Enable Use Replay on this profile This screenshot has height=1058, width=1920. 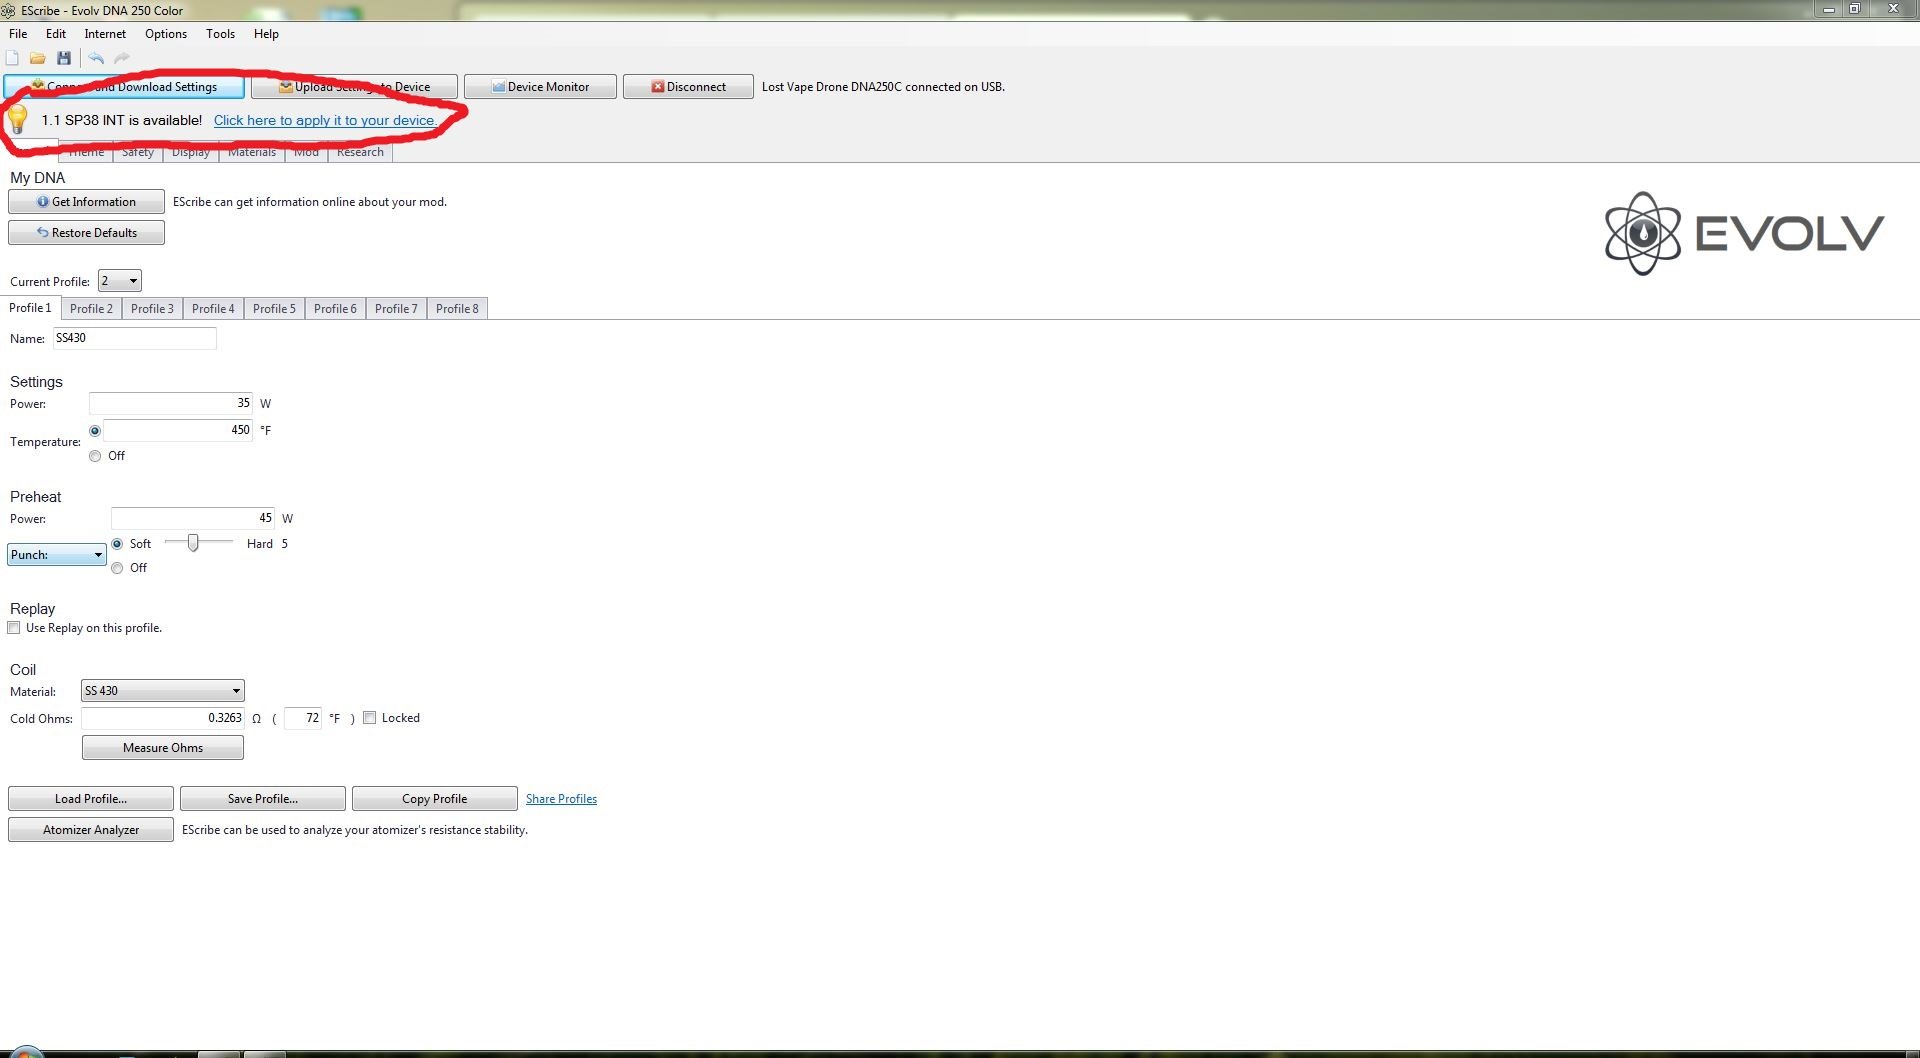(x=14, y=628)
